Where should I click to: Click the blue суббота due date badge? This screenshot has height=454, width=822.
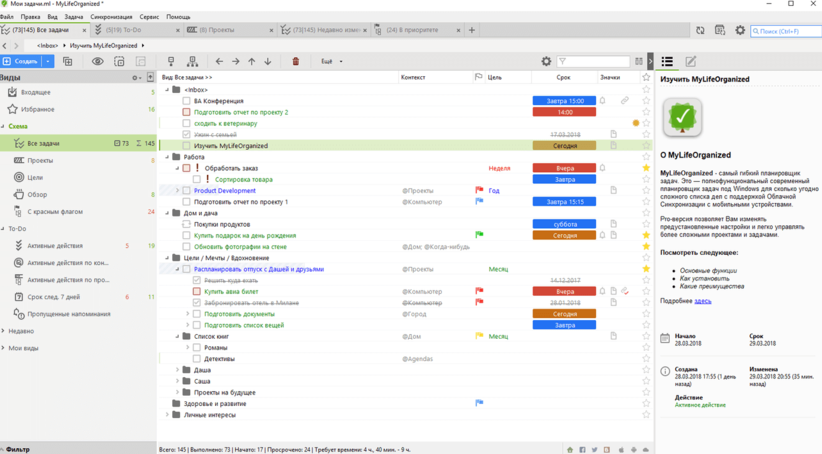click(564, 224)
